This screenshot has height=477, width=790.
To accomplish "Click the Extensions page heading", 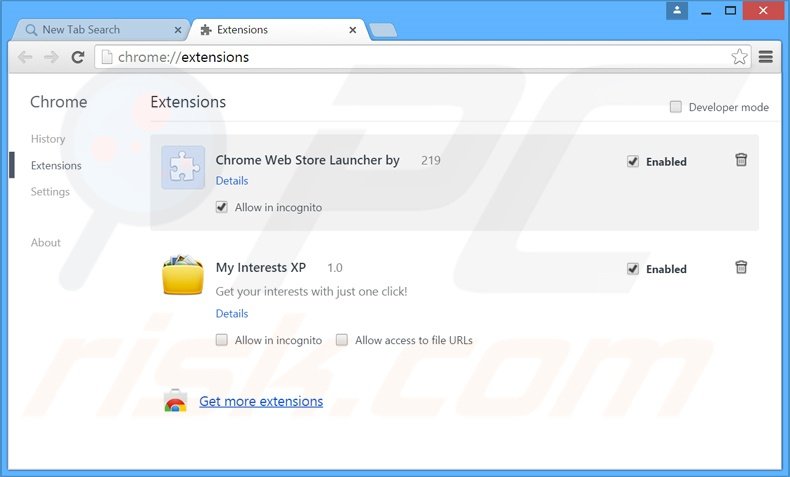I will (188, 102).
